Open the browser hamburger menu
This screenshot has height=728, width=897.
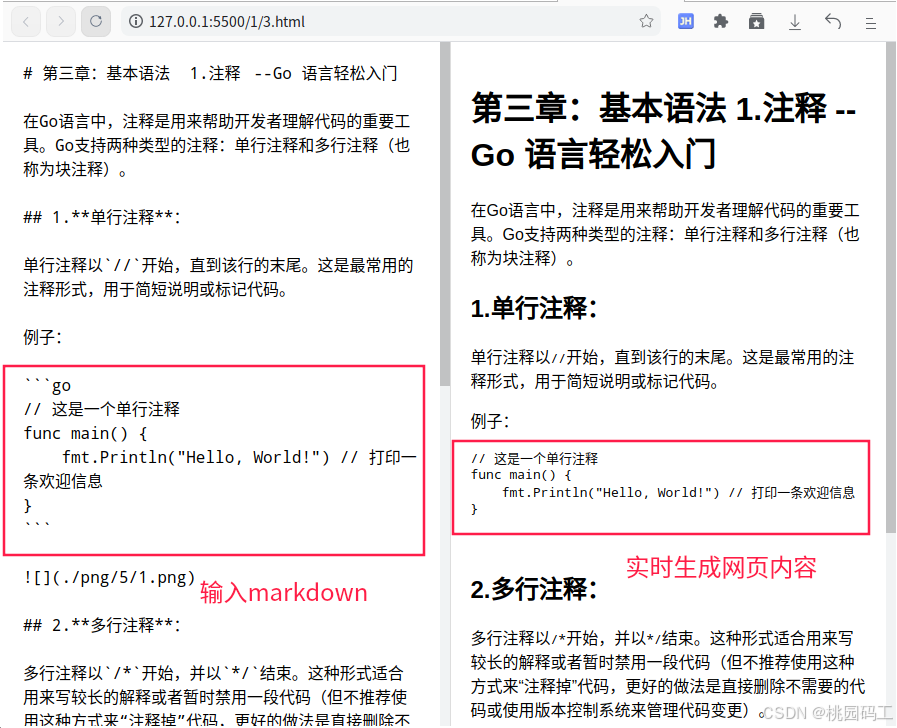(x=871, y=23)
